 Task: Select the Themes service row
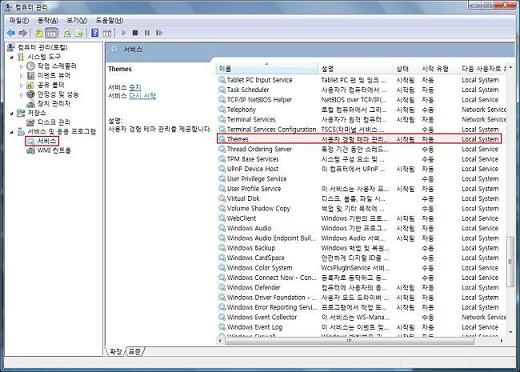pyautogui.click(x=359, y=139)
